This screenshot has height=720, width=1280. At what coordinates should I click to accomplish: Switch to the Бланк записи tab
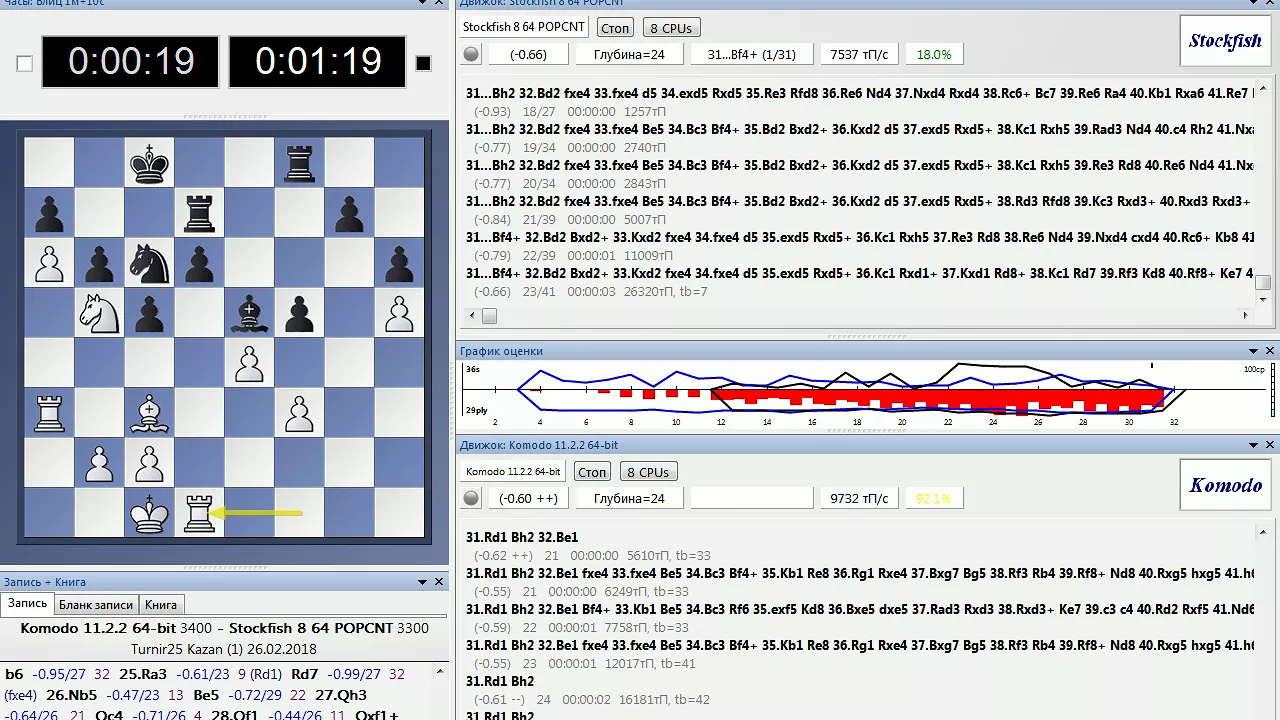[96, 604]
